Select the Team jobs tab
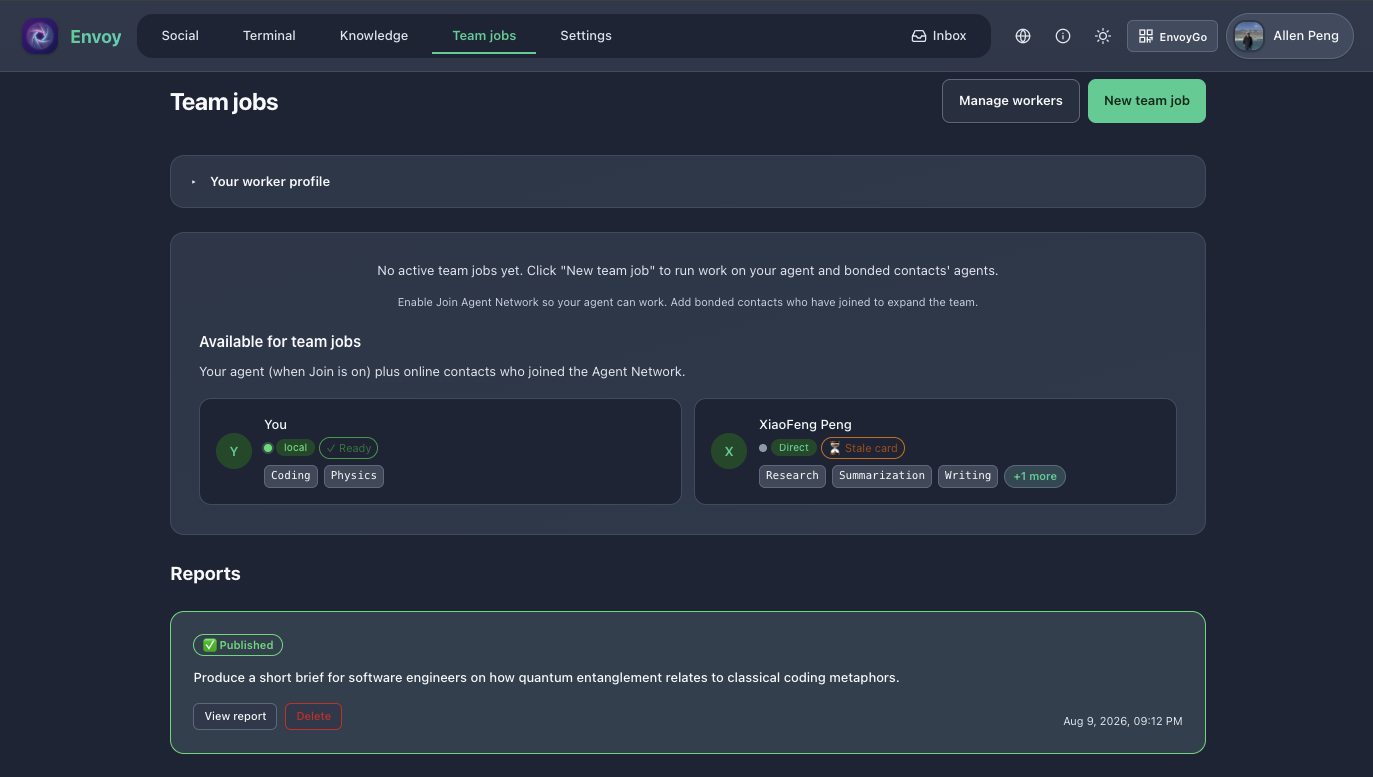 [x=484, y=36]
